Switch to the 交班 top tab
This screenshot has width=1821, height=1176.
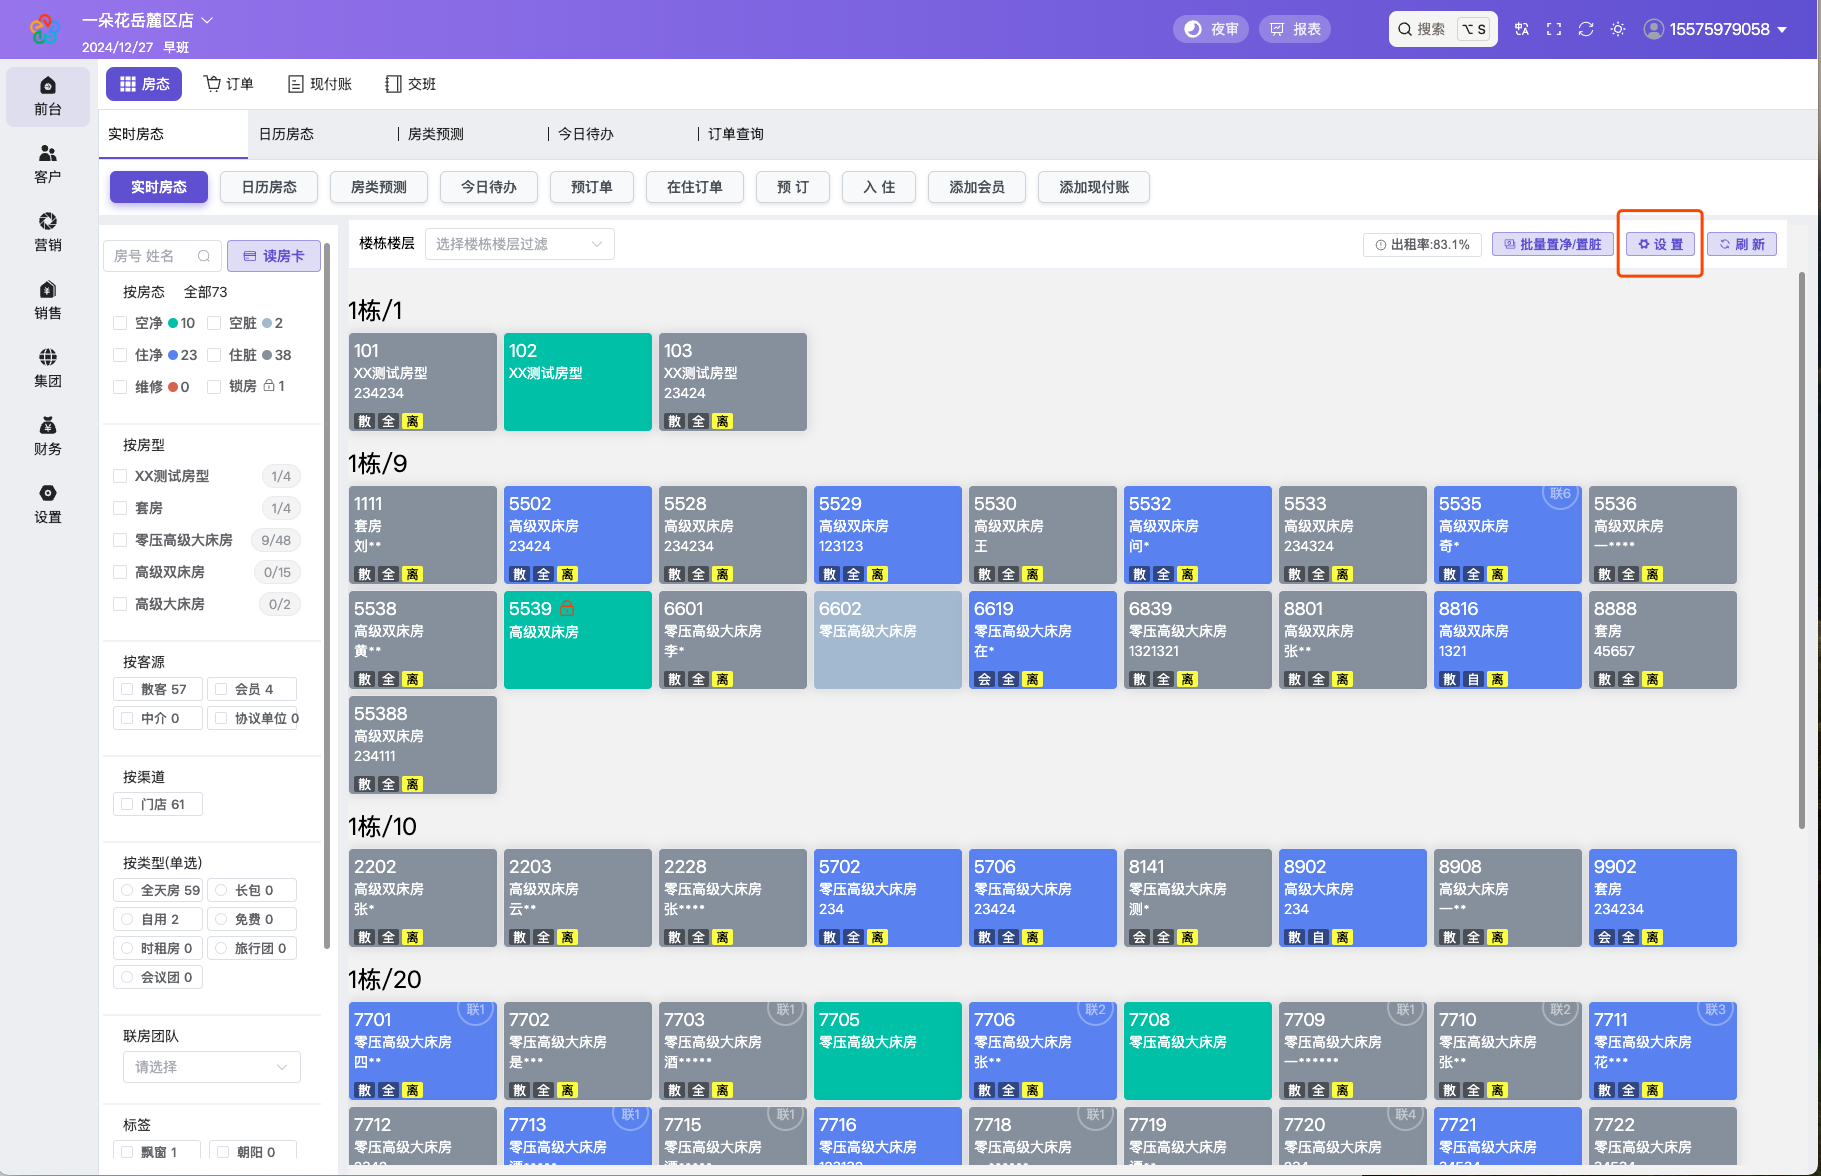tap(410, 84)
